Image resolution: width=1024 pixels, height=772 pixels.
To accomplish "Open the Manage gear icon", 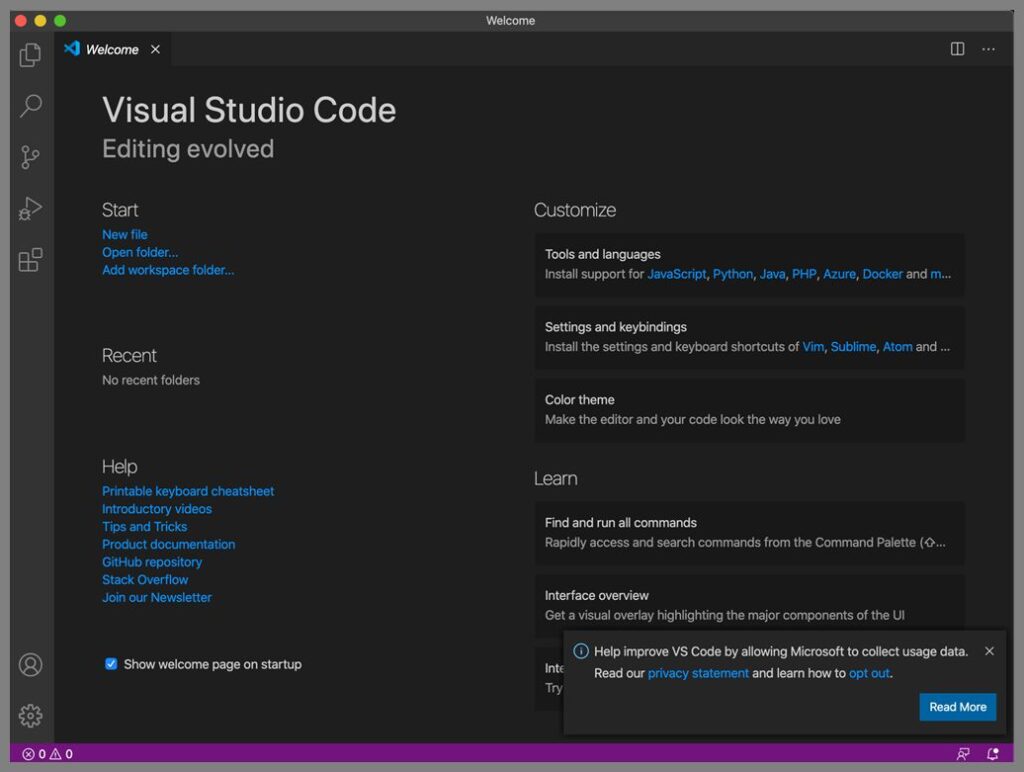I will (x=30, y=716).
